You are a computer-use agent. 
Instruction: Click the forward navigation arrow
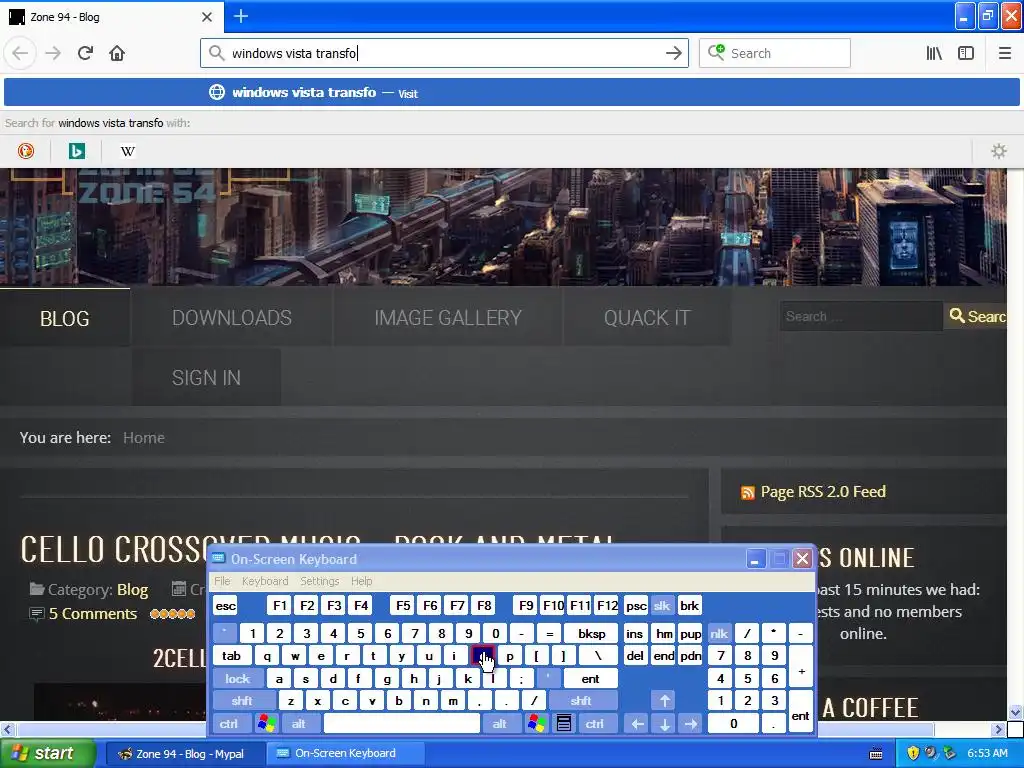click(x=53, y=53)
